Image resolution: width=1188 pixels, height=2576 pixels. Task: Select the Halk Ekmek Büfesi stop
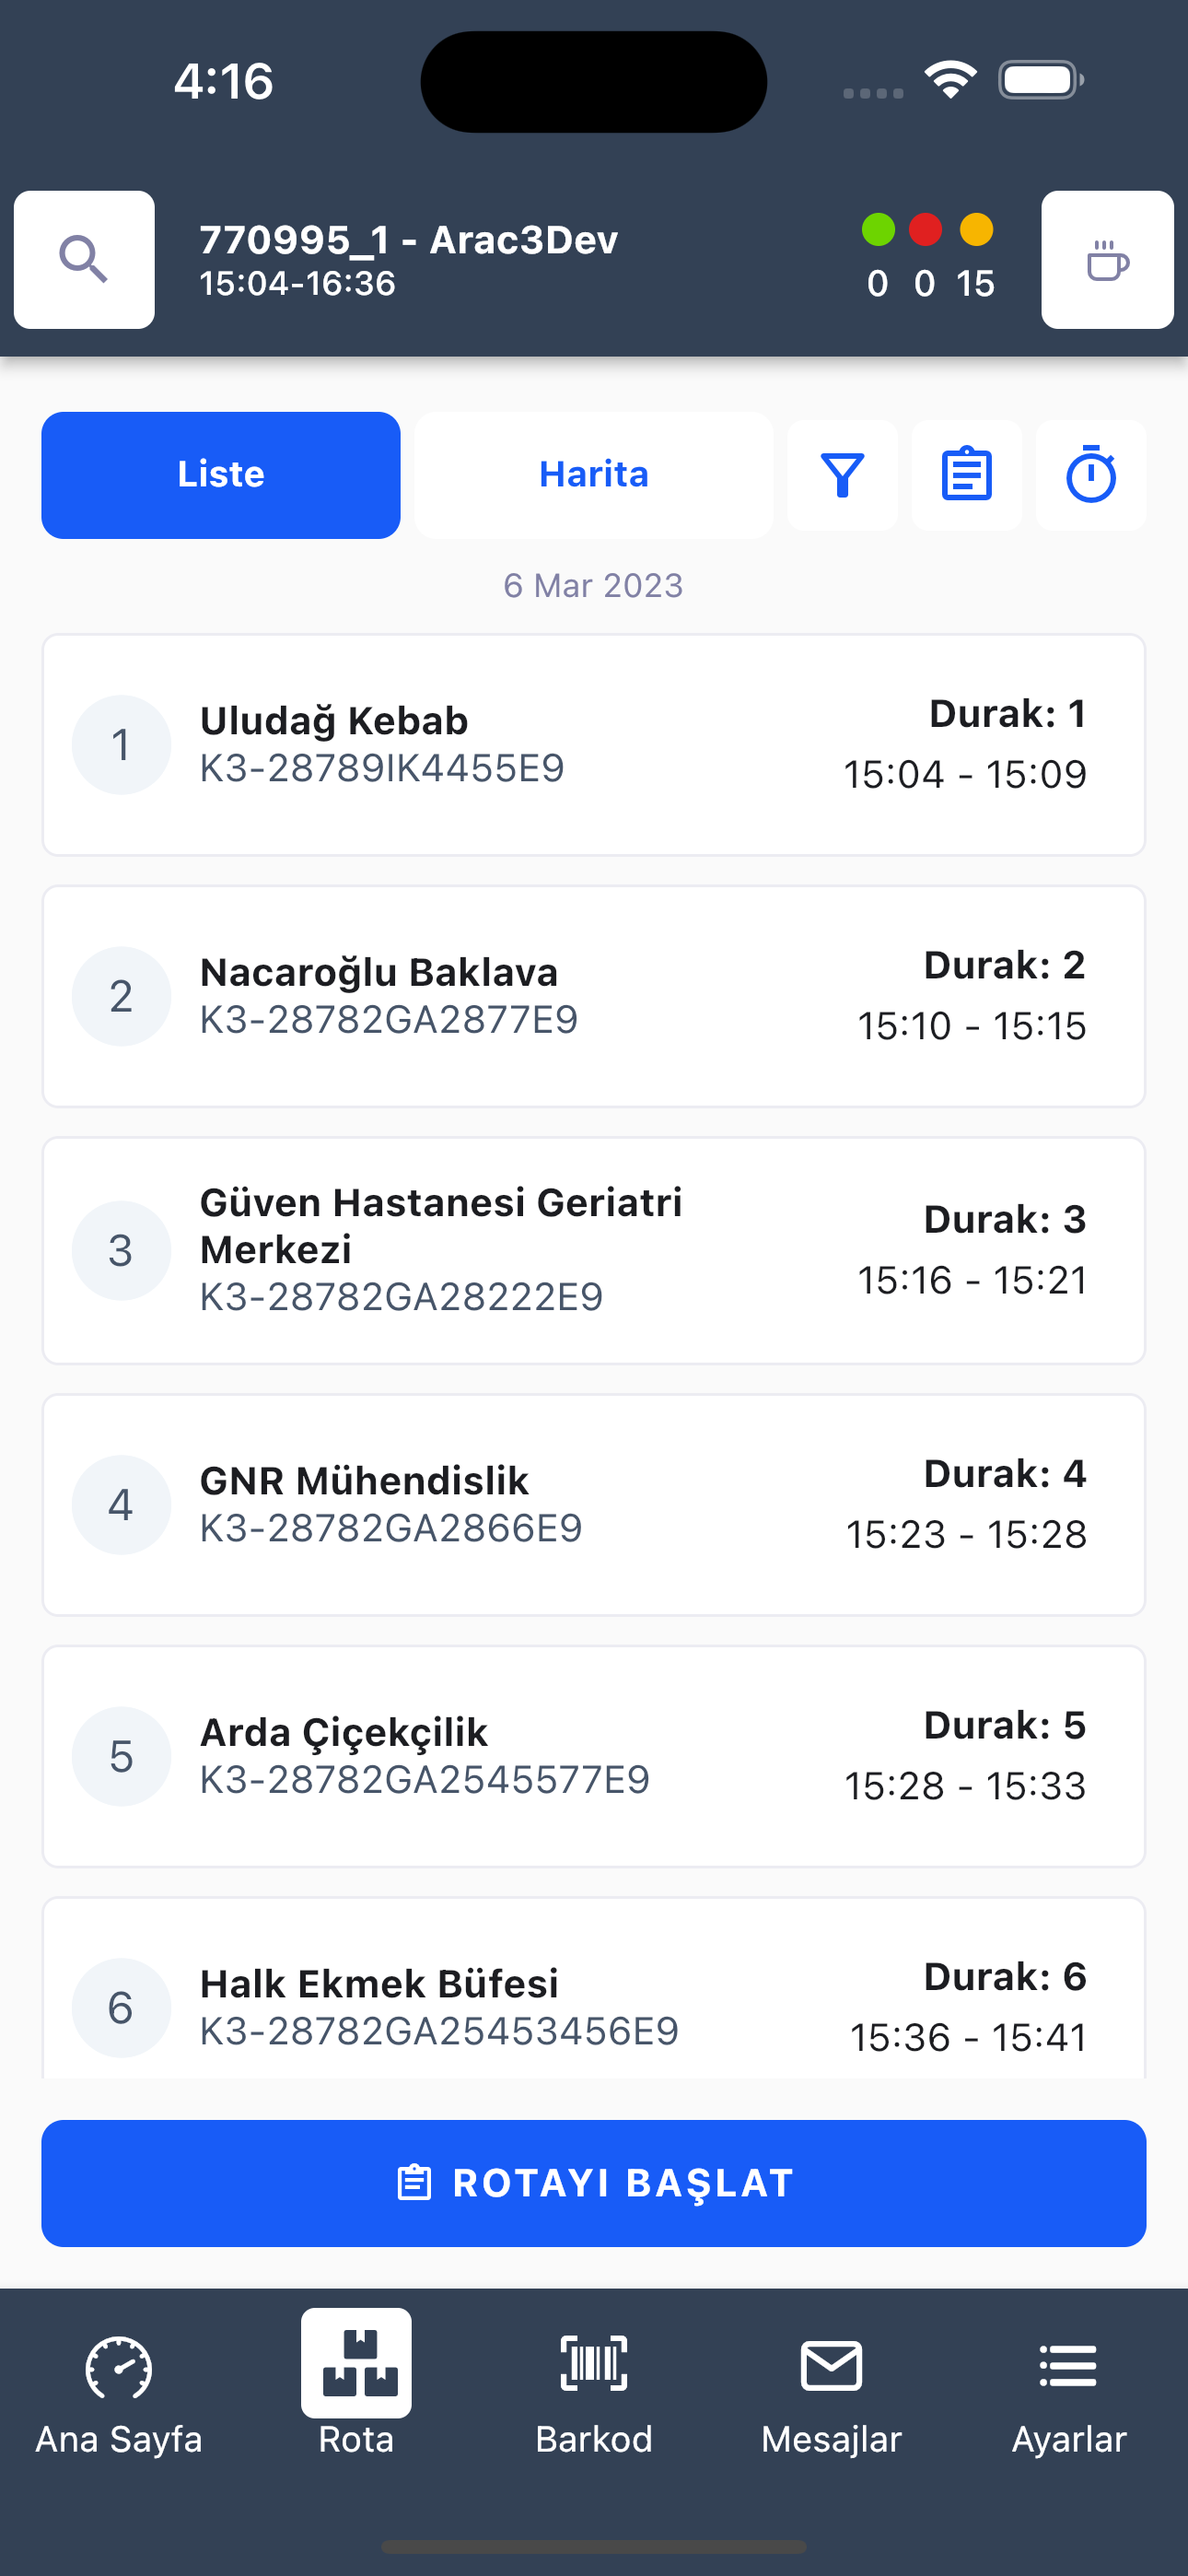(594, 1988)
